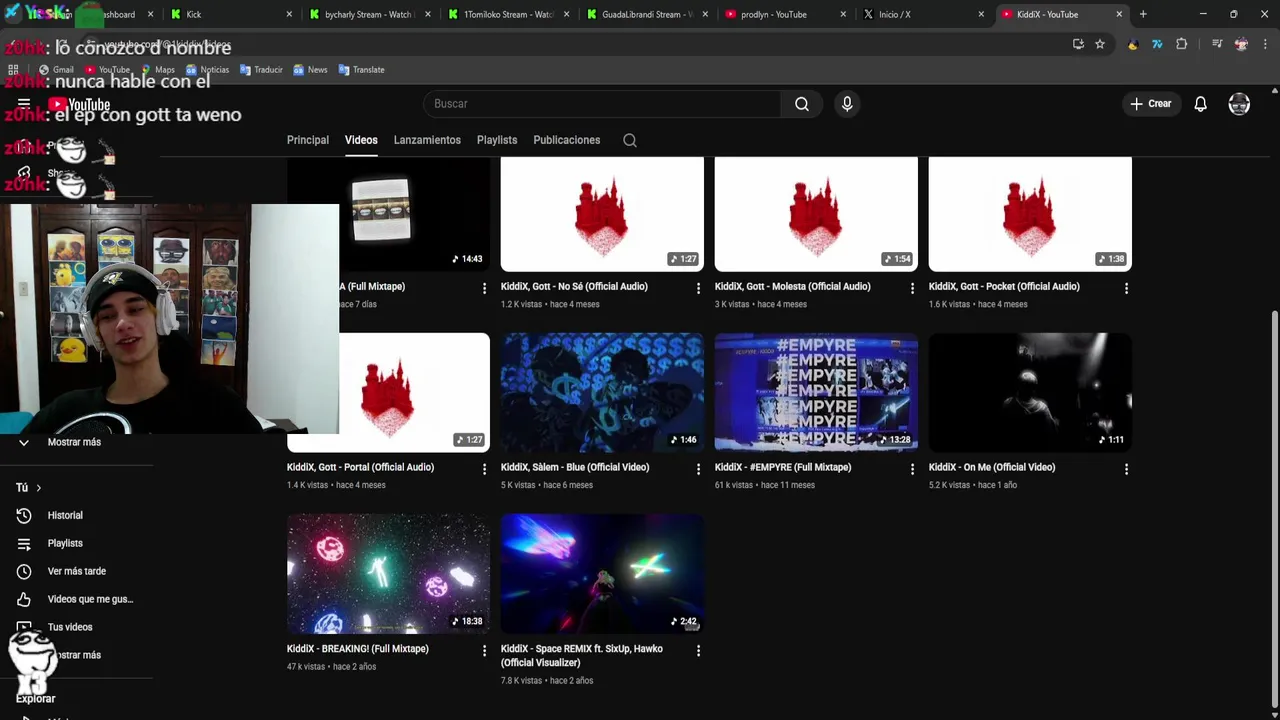This screenshot has width=1280, height=720.
Task: Open options menu for Pocket video
Action: [1126, 288]
